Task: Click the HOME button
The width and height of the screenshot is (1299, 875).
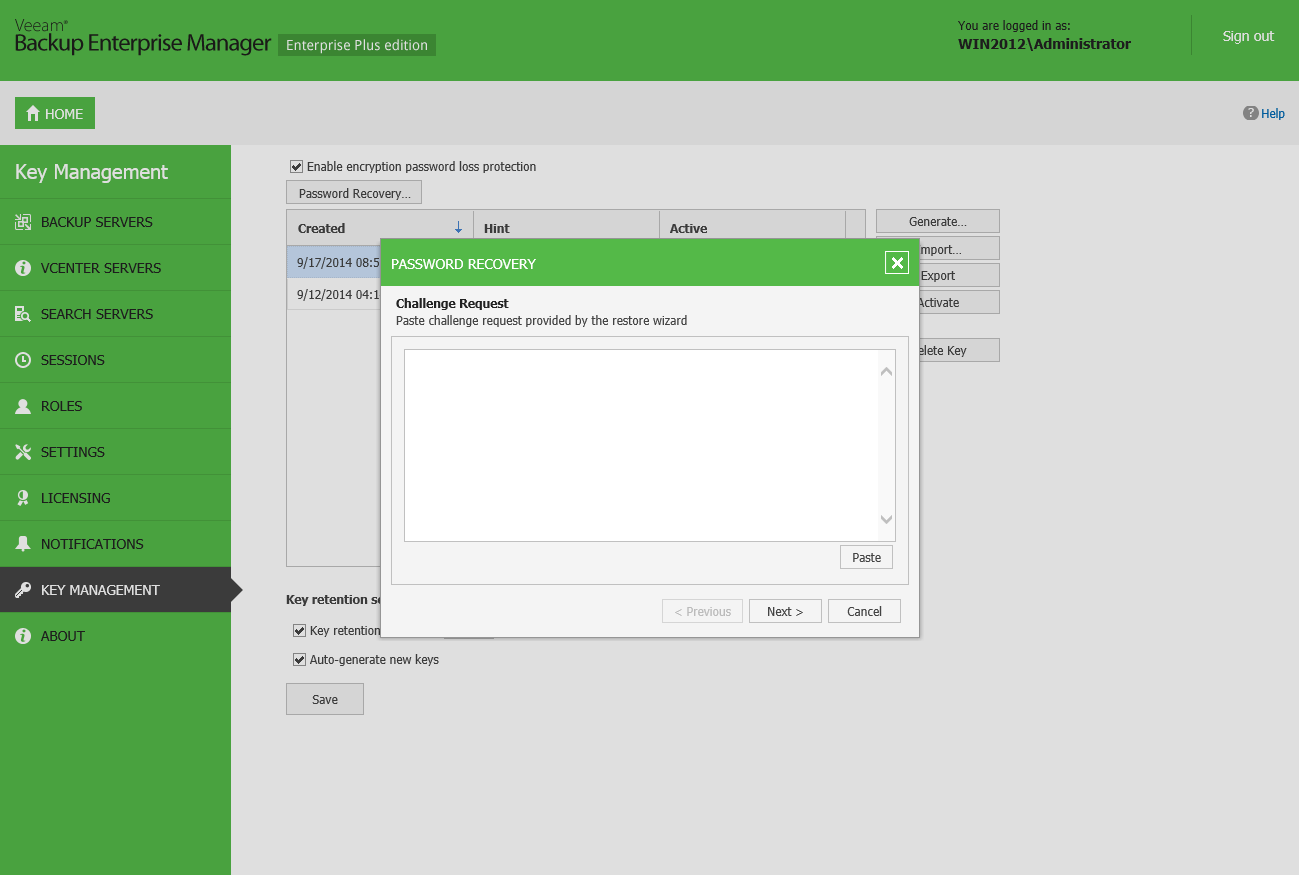Action: (x=55, y=113)
